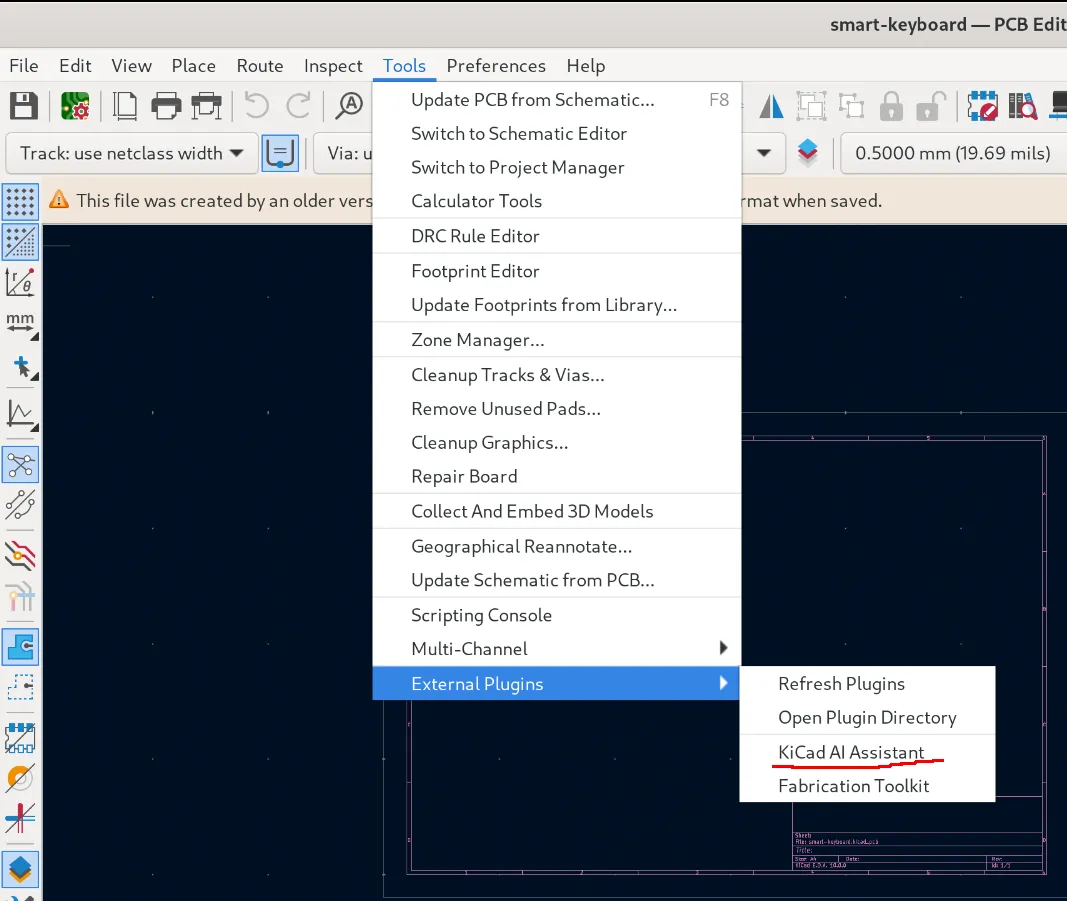Screen dimensions: 1067x901
Task: Click the Undo arrow icon
Action: (x=257, y=106)
